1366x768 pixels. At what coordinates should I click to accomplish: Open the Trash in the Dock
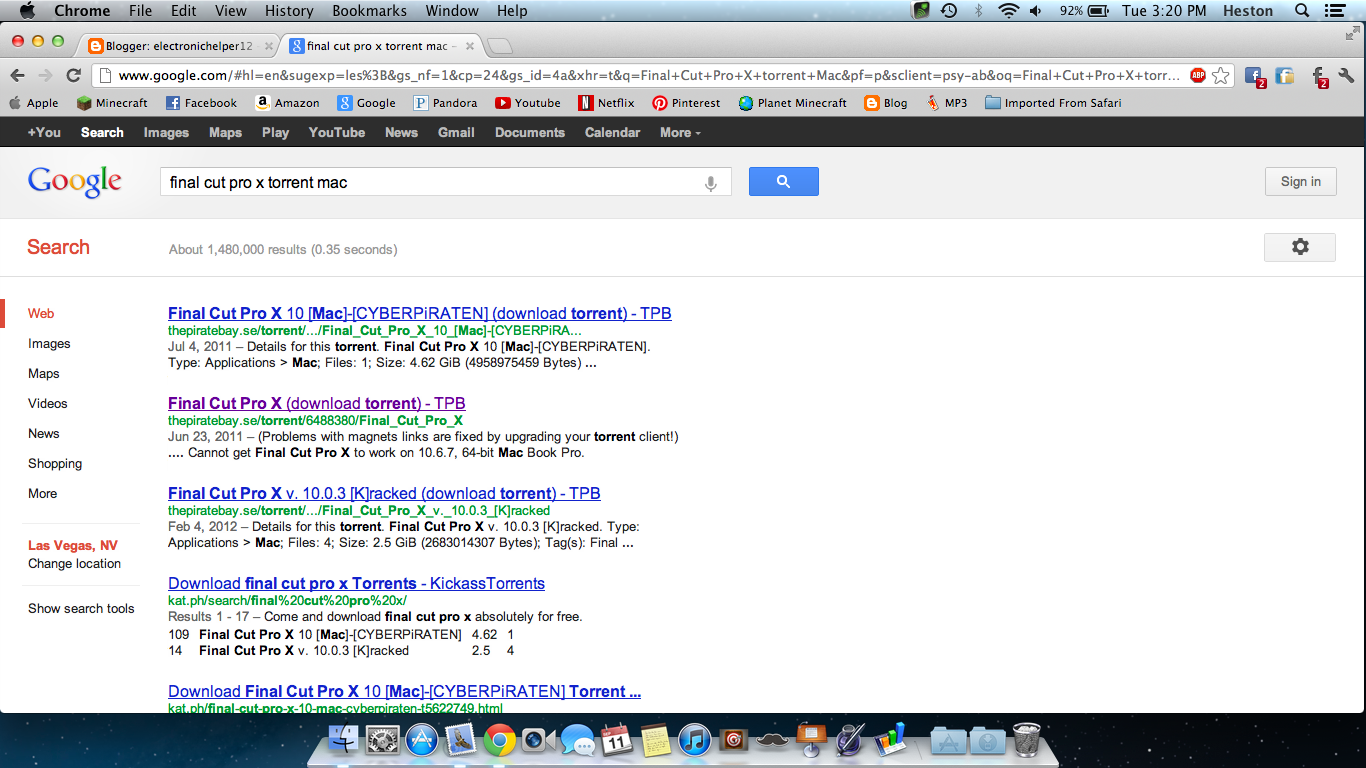pyautogui.click(x=1026, y=741)
